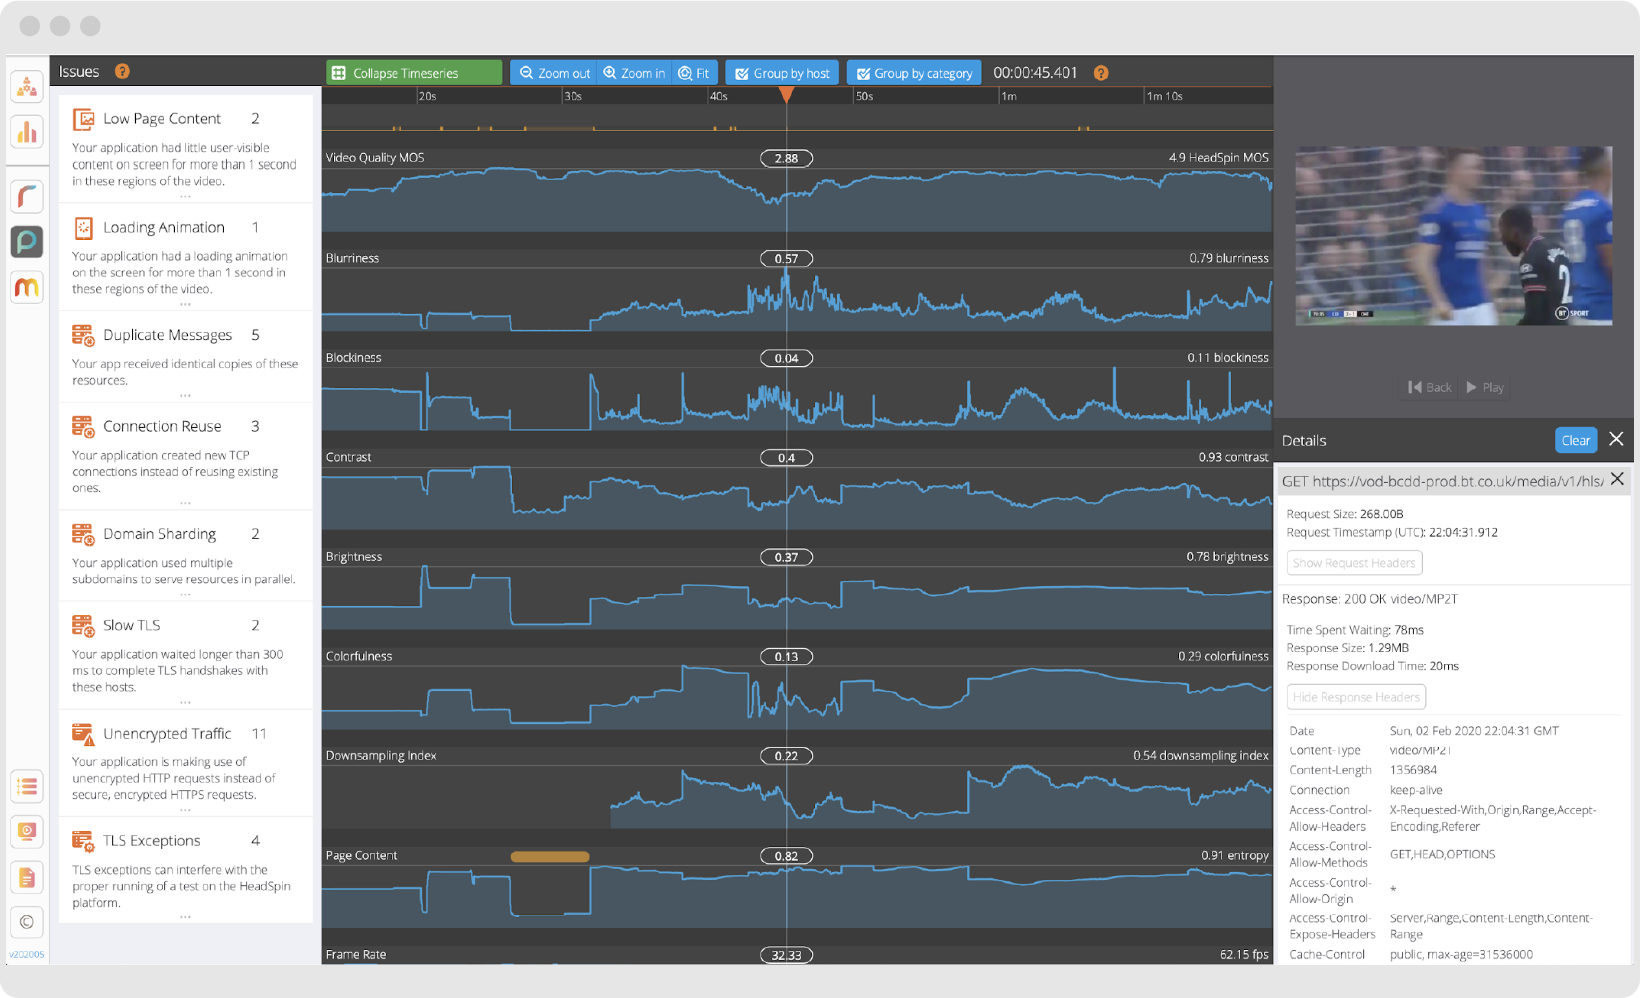Collapse Timeseries using the green button
This screenshot has width=1640, height=998.
[414, 73]
